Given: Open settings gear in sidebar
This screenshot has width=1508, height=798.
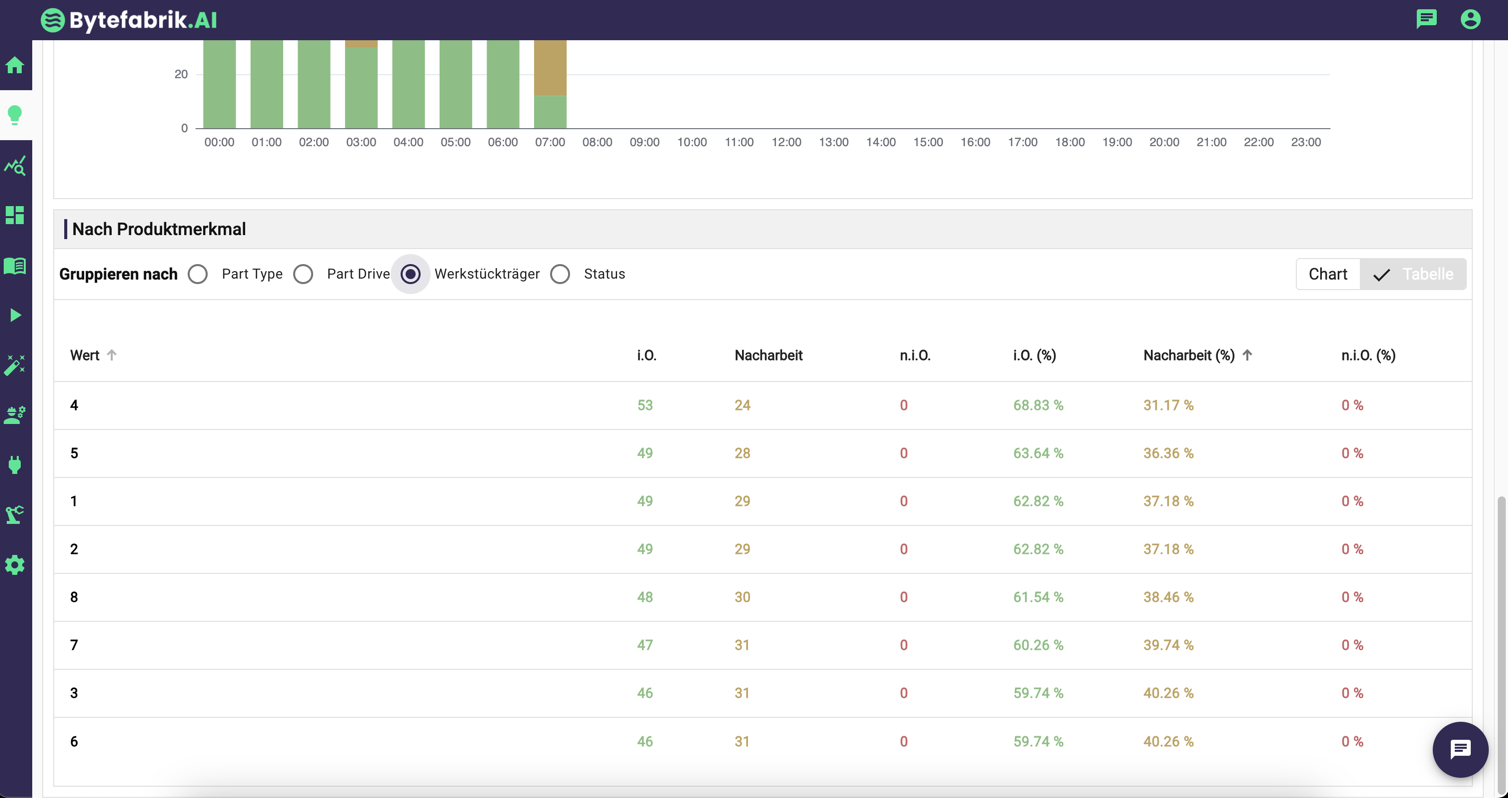Looking at the screenshot, I should pyautogui.click(x=15, y=565).
